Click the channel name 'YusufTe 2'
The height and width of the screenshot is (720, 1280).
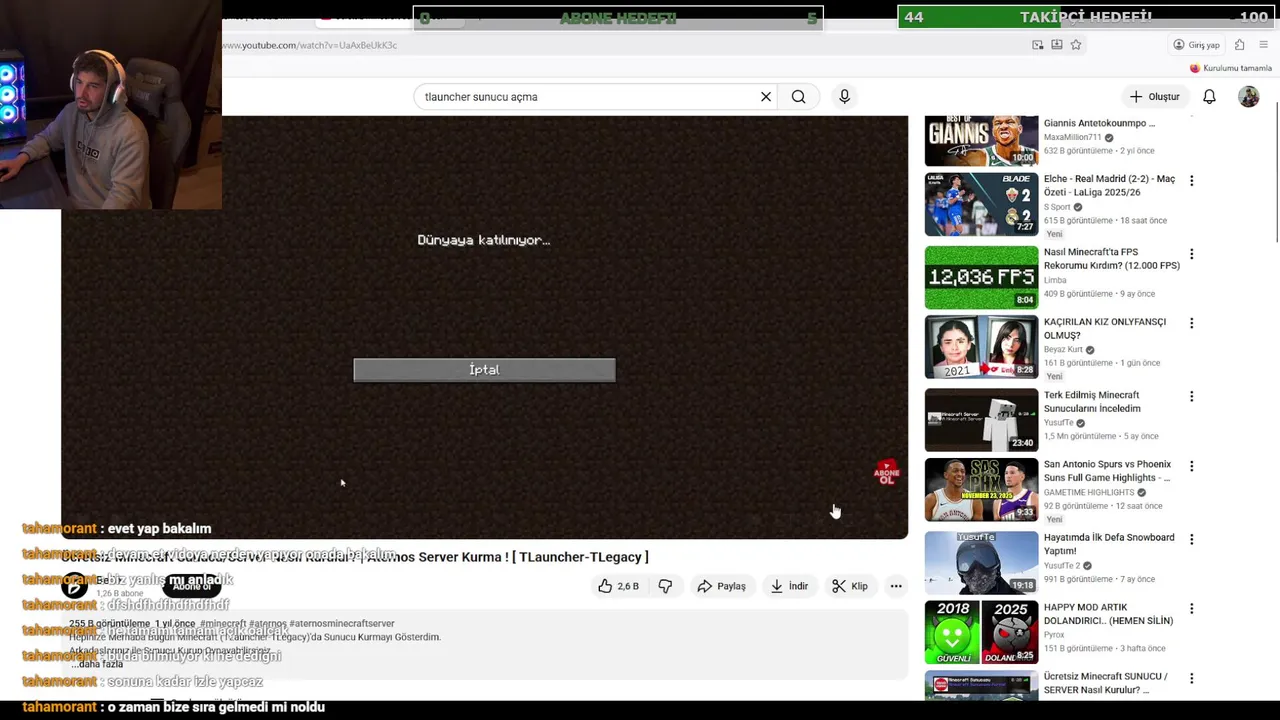pos(1062,566)
